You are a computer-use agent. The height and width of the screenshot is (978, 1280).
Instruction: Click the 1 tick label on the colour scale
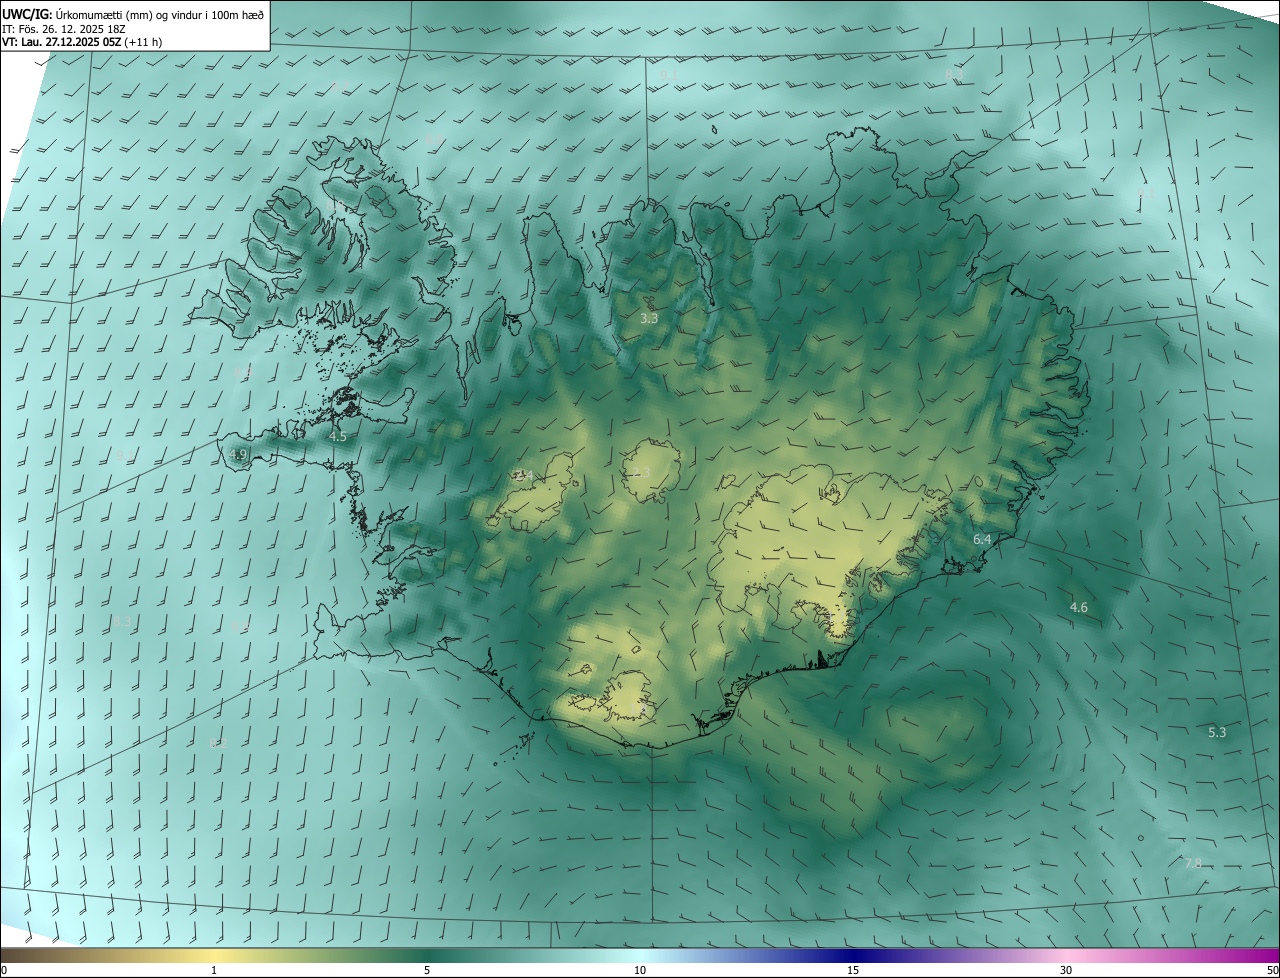point(214,970)
